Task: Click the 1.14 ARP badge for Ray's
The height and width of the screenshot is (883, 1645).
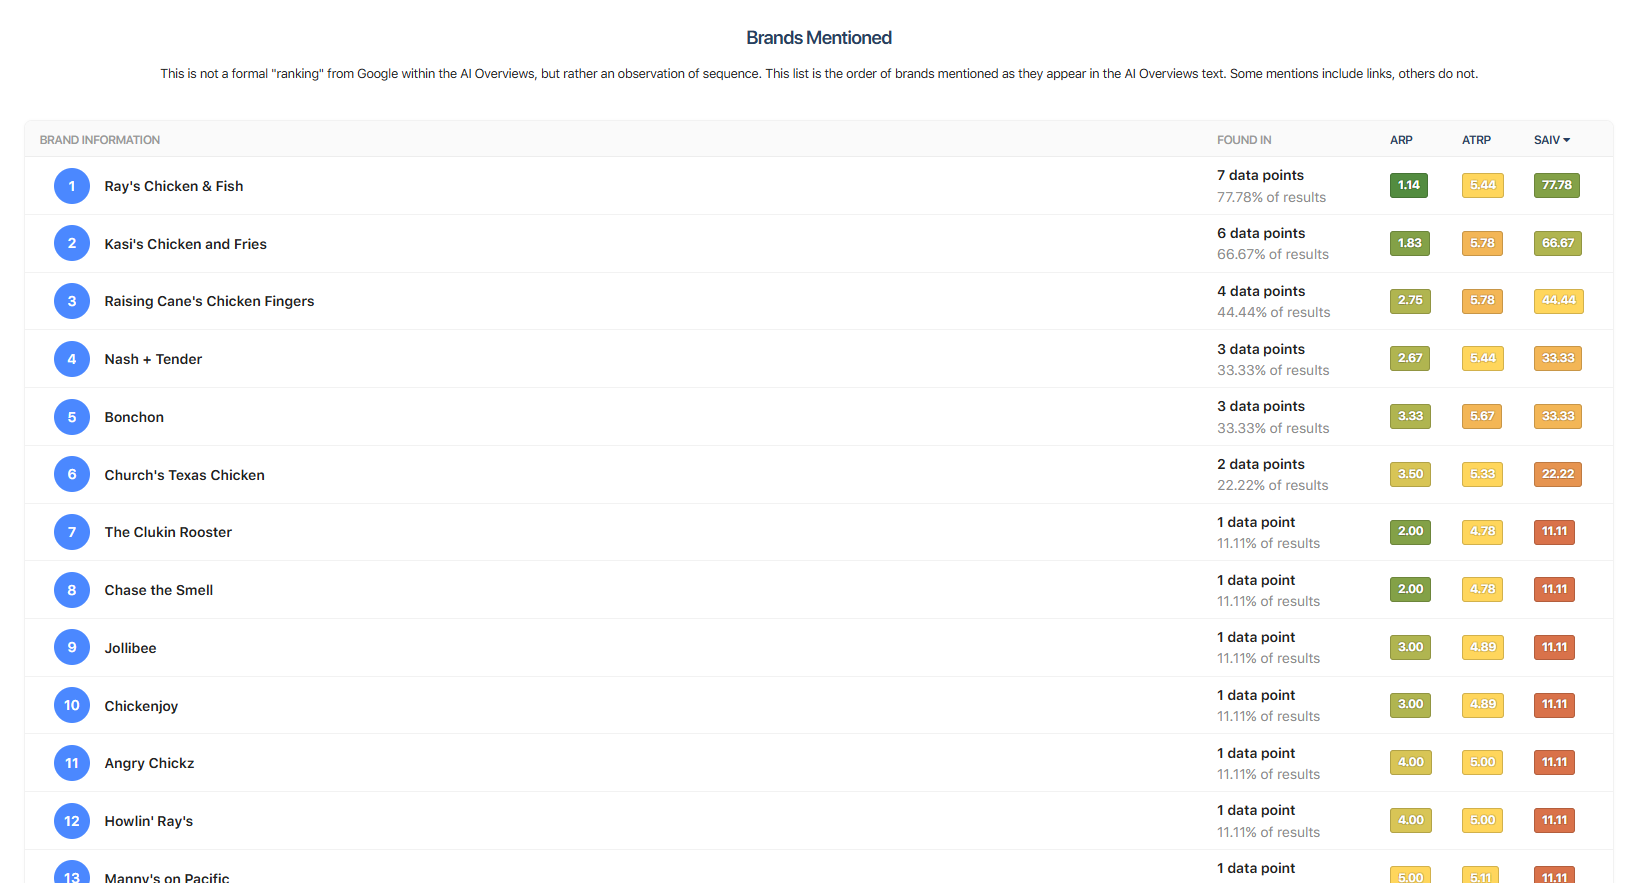Action: [x=1409, y=185]
